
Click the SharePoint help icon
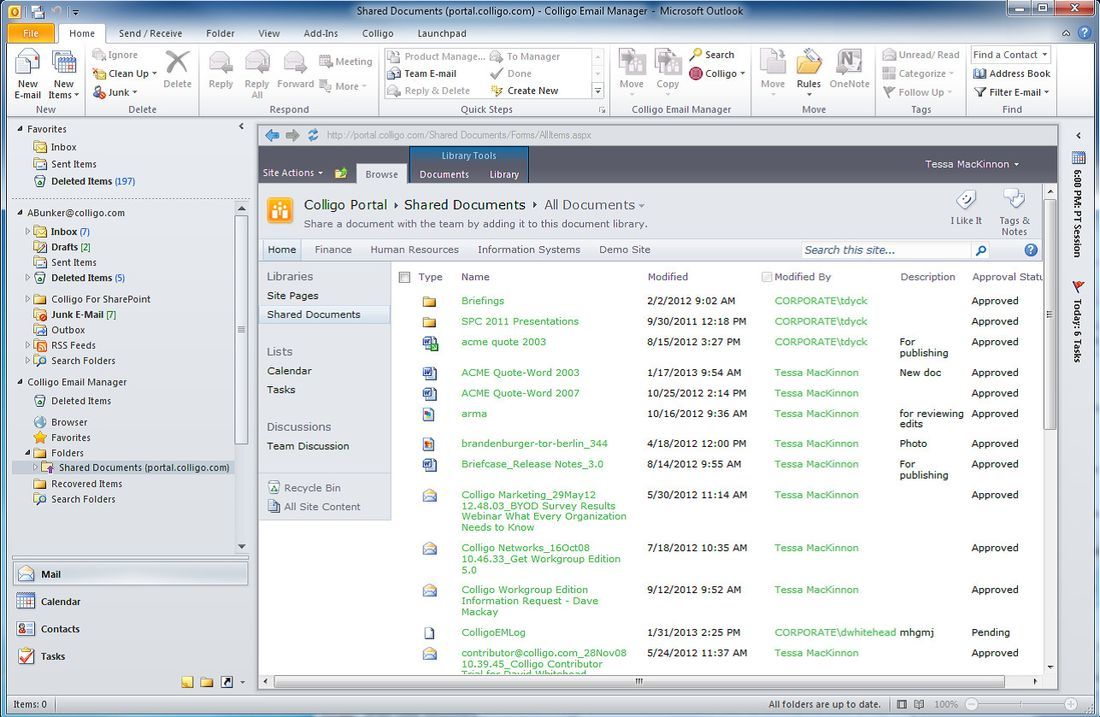point(1031,250)
